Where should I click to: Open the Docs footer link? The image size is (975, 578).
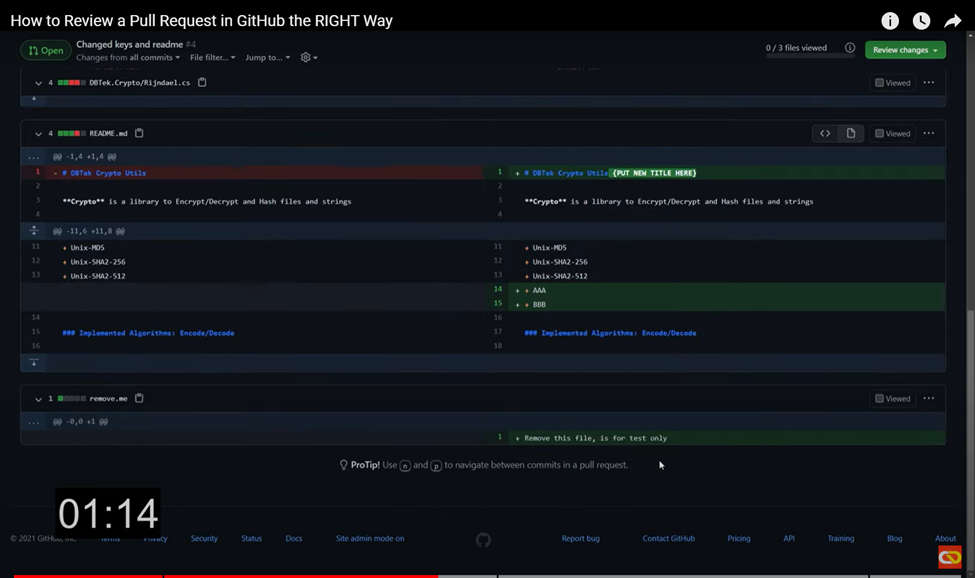293,538
